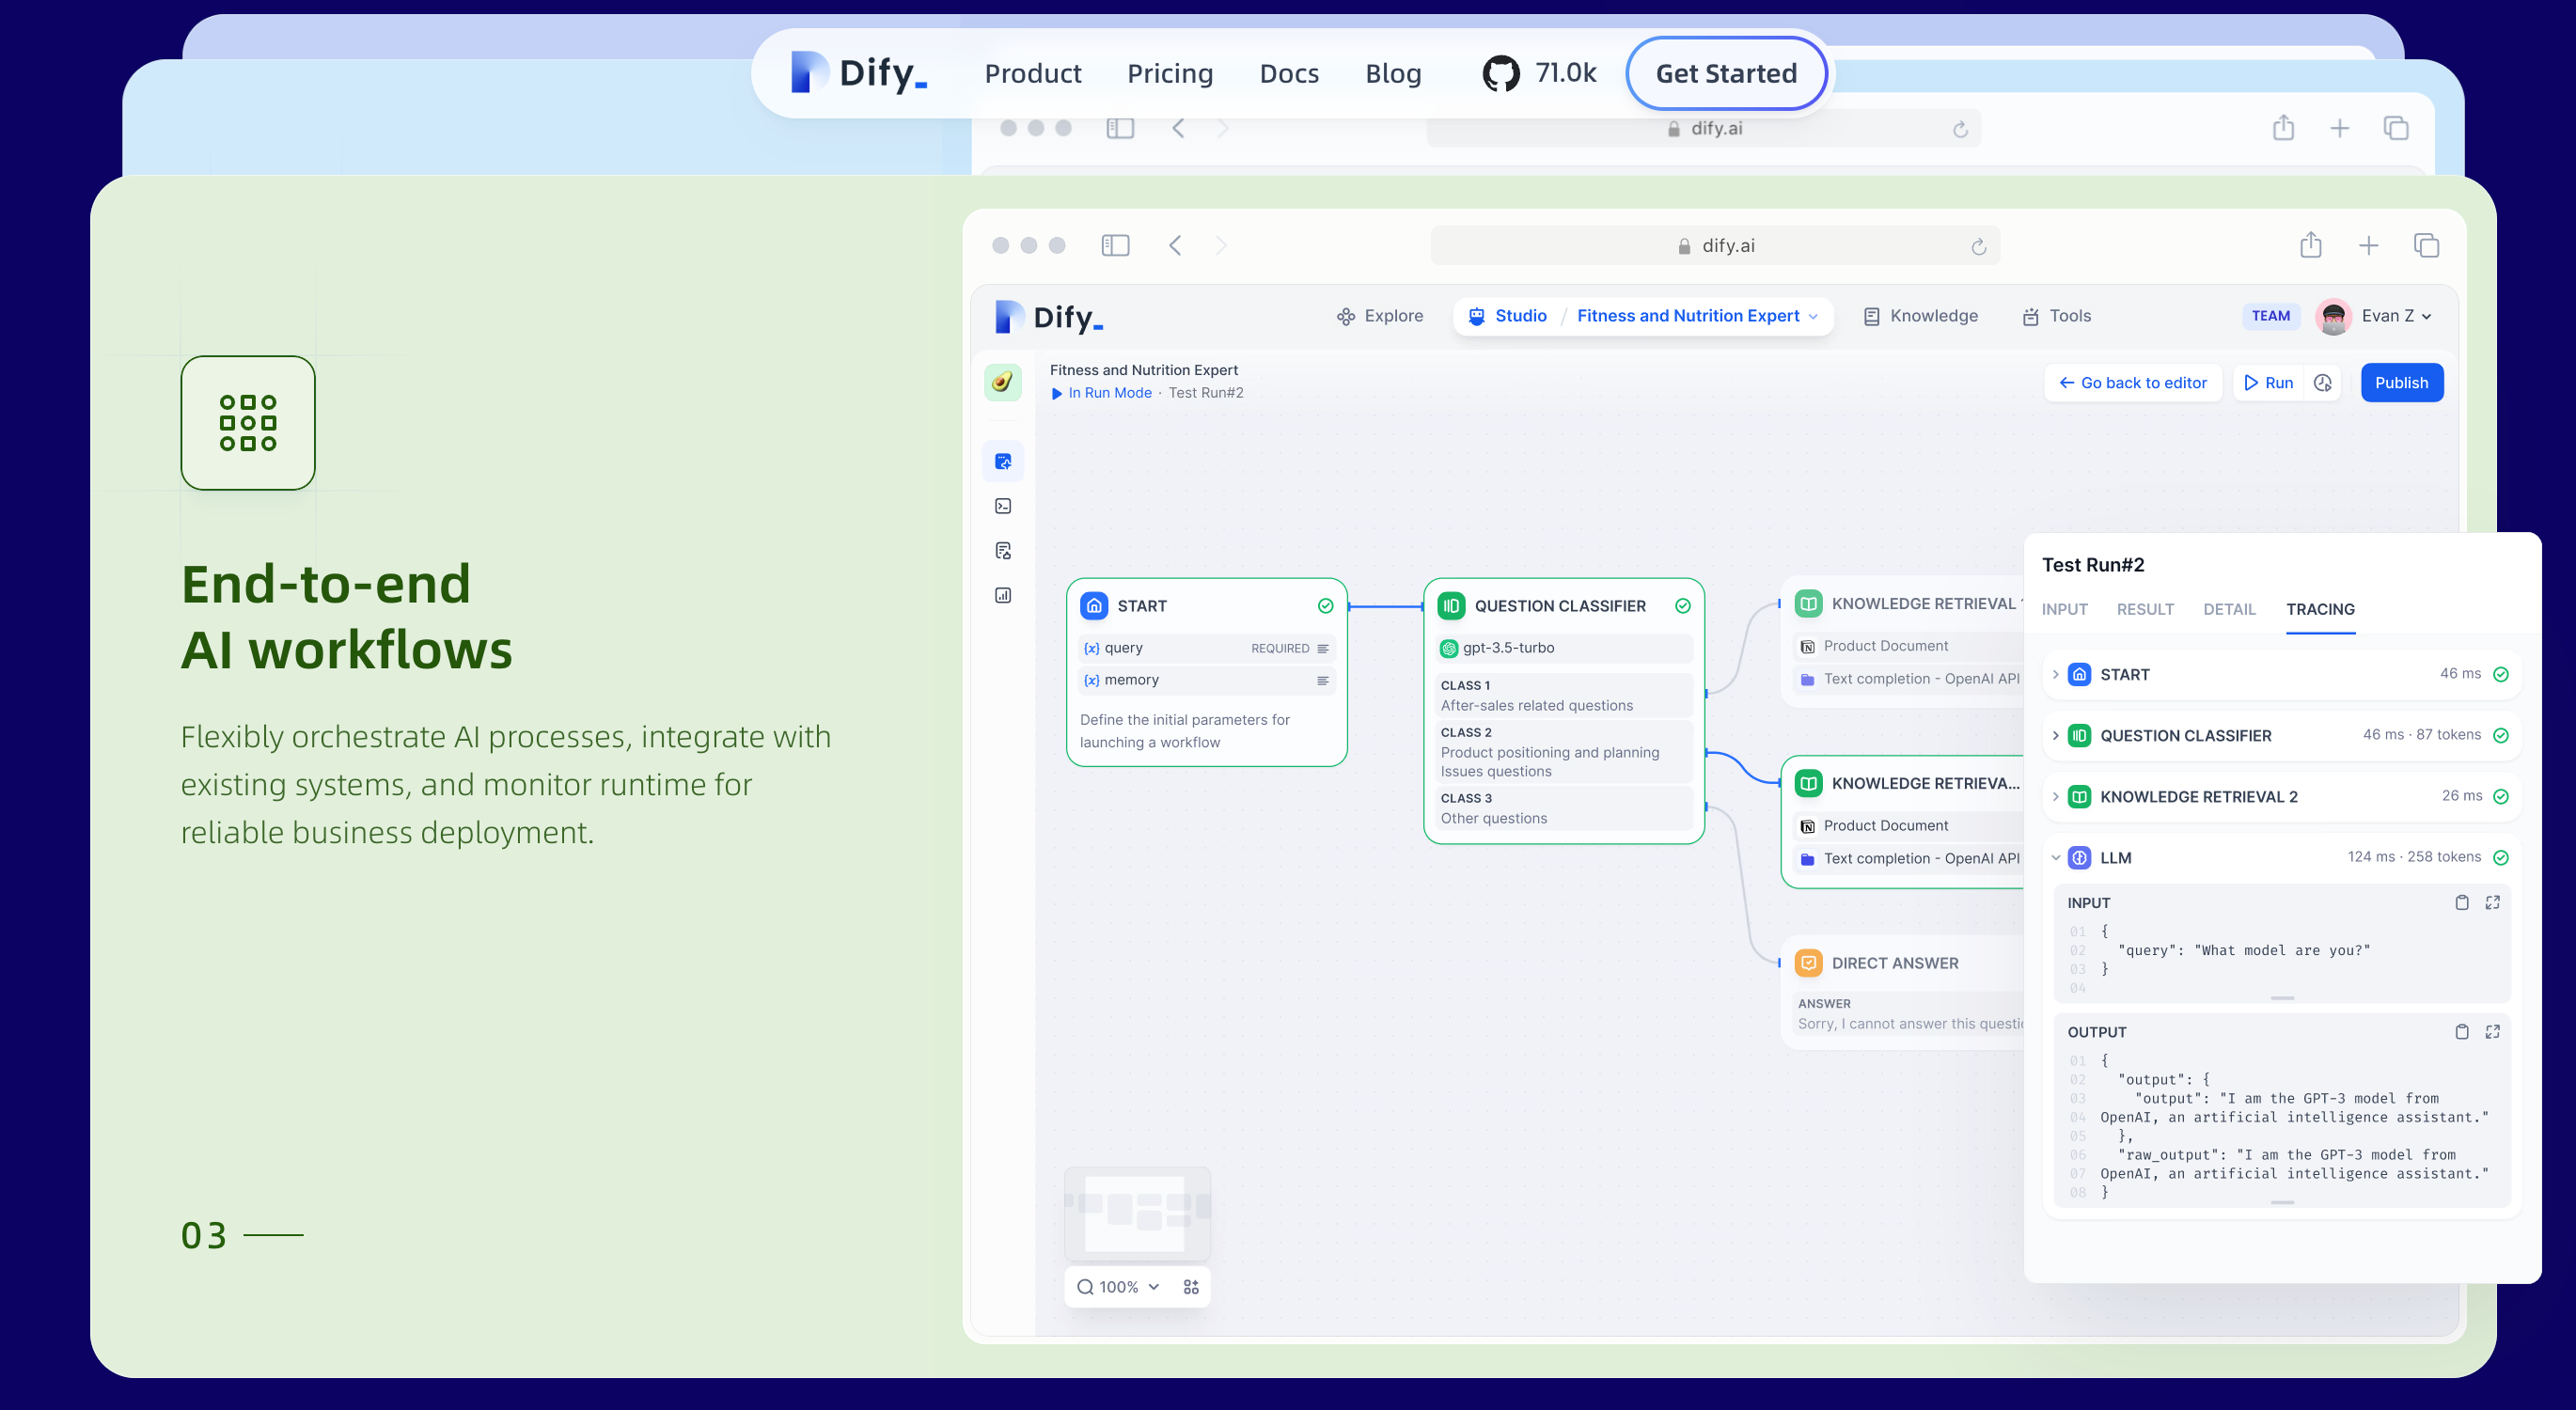Open the Knowledge menu item
The width and height of the screenshot is (2576, 1410).
click(1921, 316)
